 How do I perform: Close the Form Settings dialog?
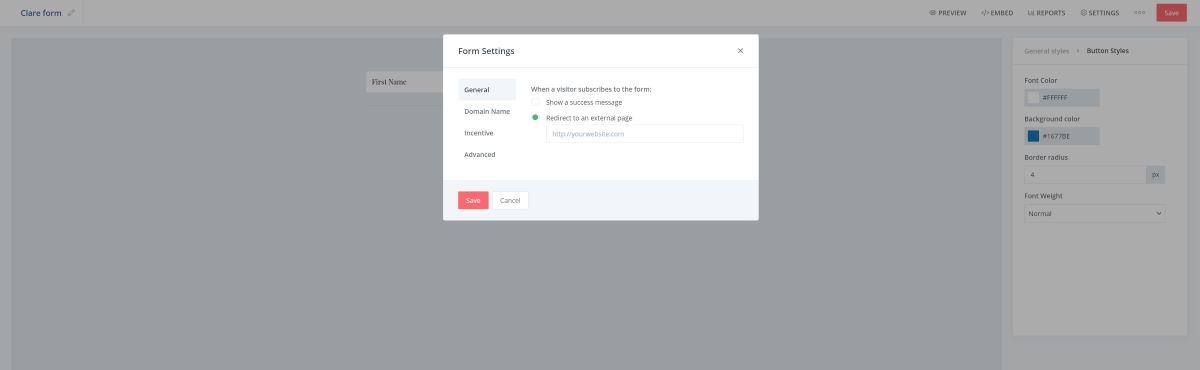coord(740,50)
